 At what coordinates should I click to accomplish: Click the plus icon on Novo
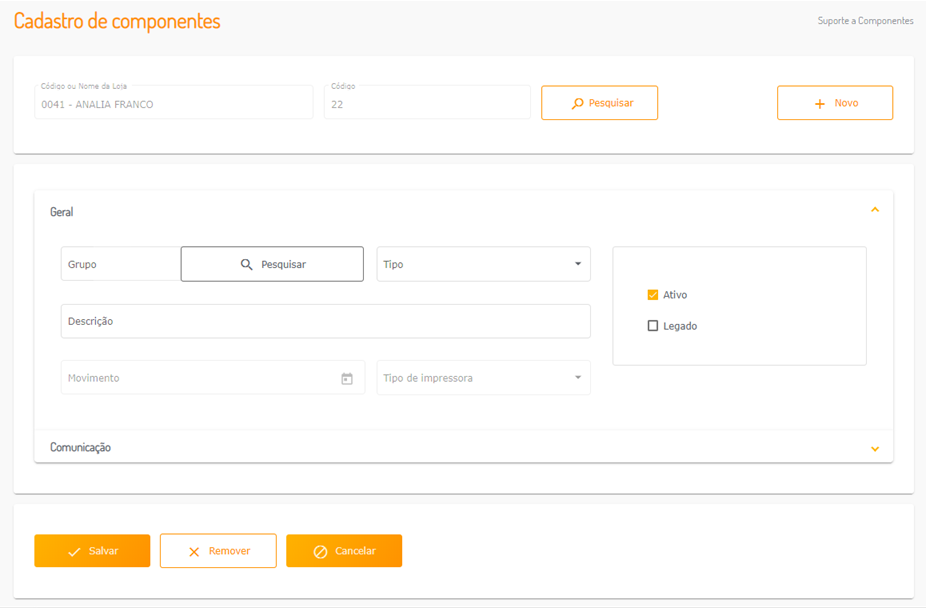tap(820, 104)
